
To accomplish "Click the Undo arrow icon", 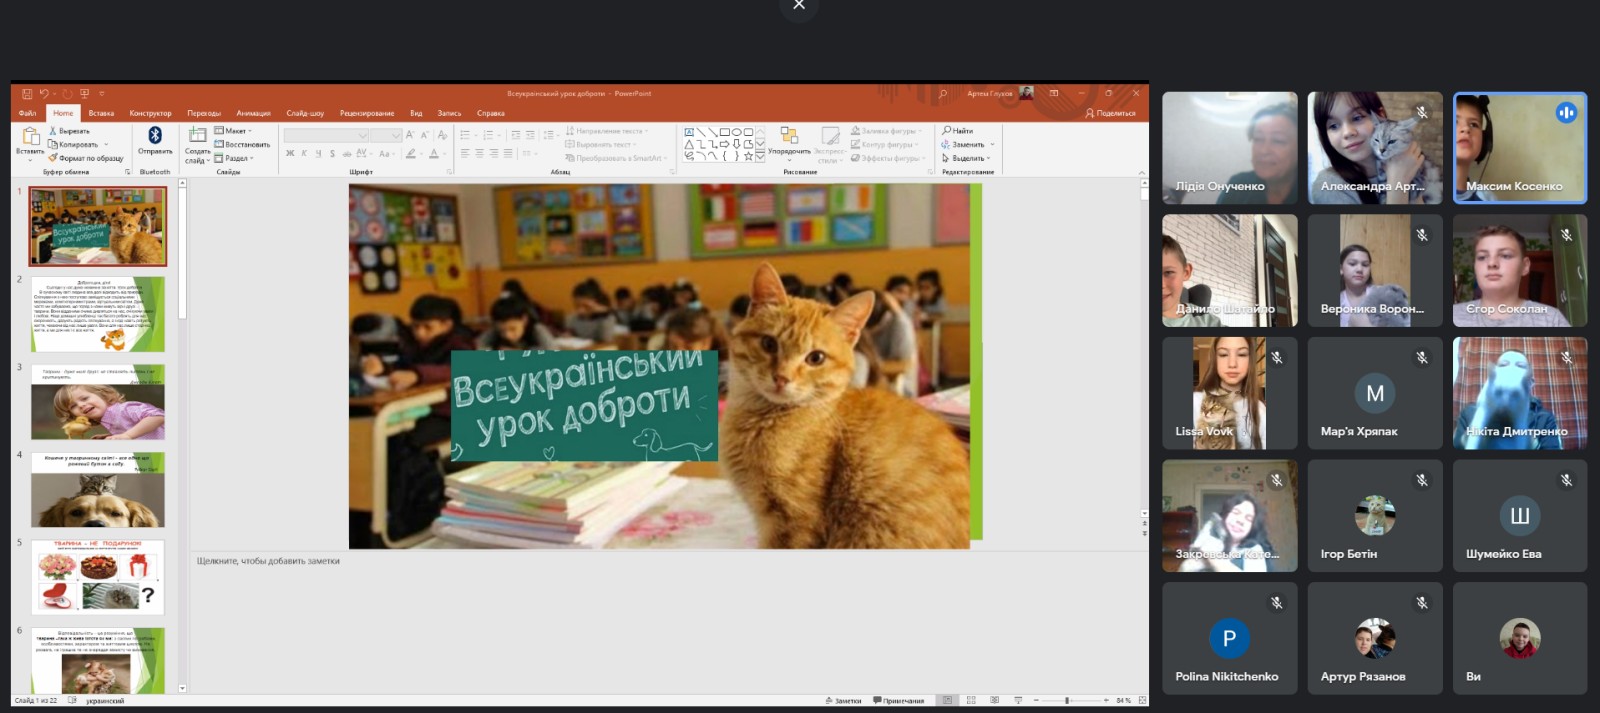I will (x=44, y=94).
